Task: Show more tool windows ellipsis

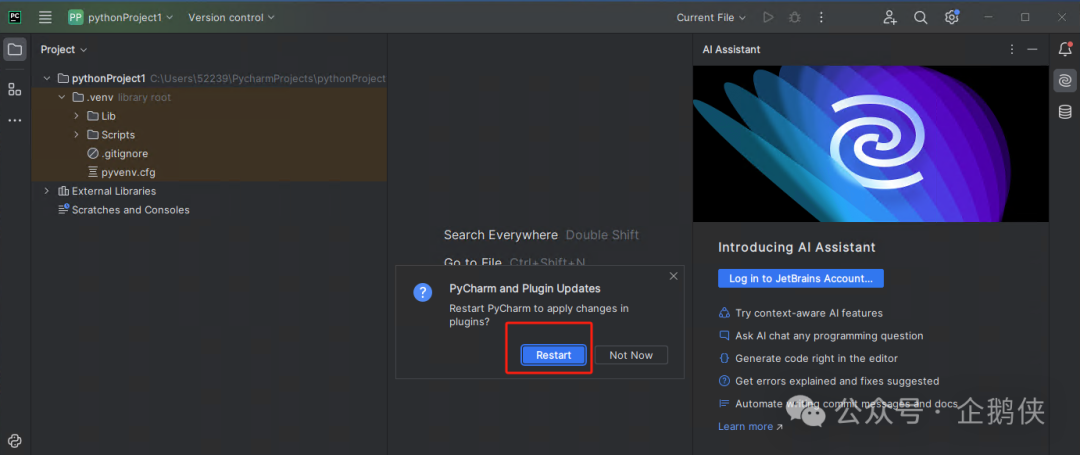Action: (x=15, y=120)
